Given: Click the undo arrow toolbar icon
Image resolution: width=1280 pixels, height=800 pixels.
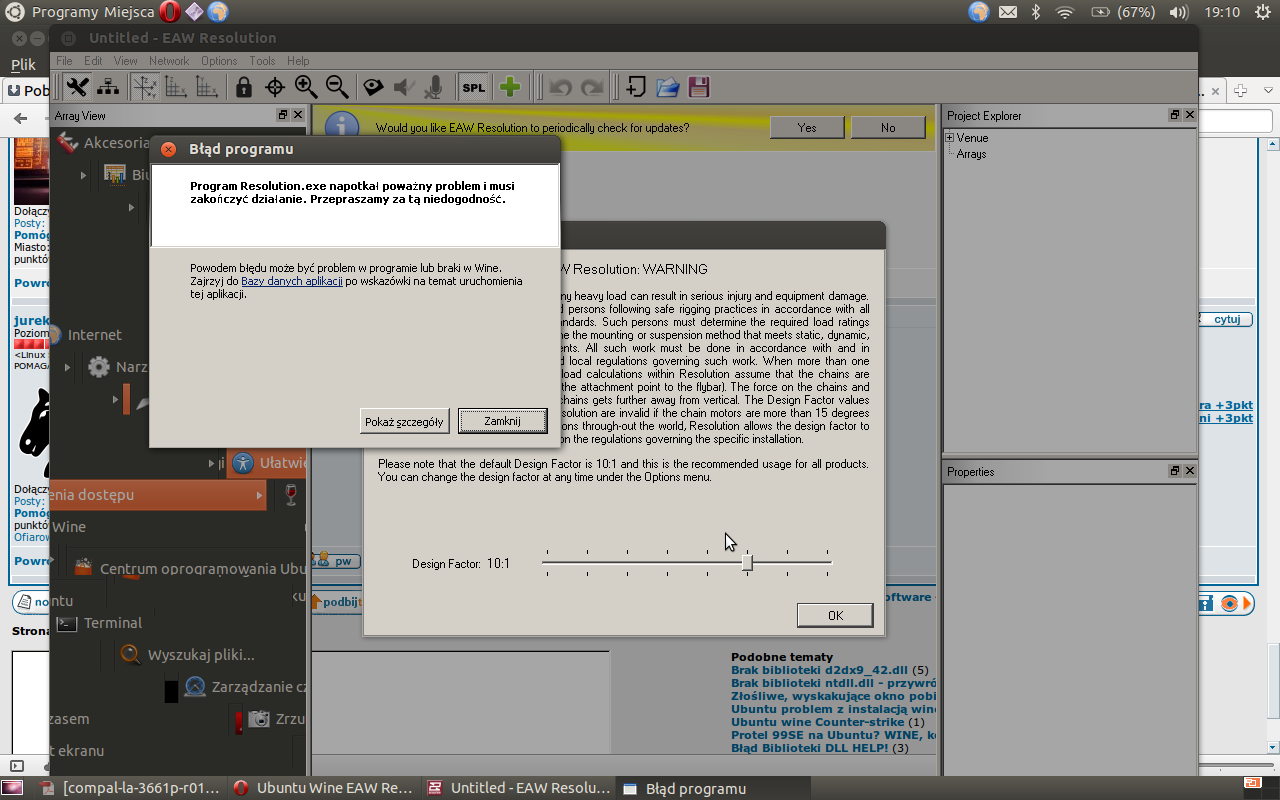Looking at the screenshot, I should (560, 87).
